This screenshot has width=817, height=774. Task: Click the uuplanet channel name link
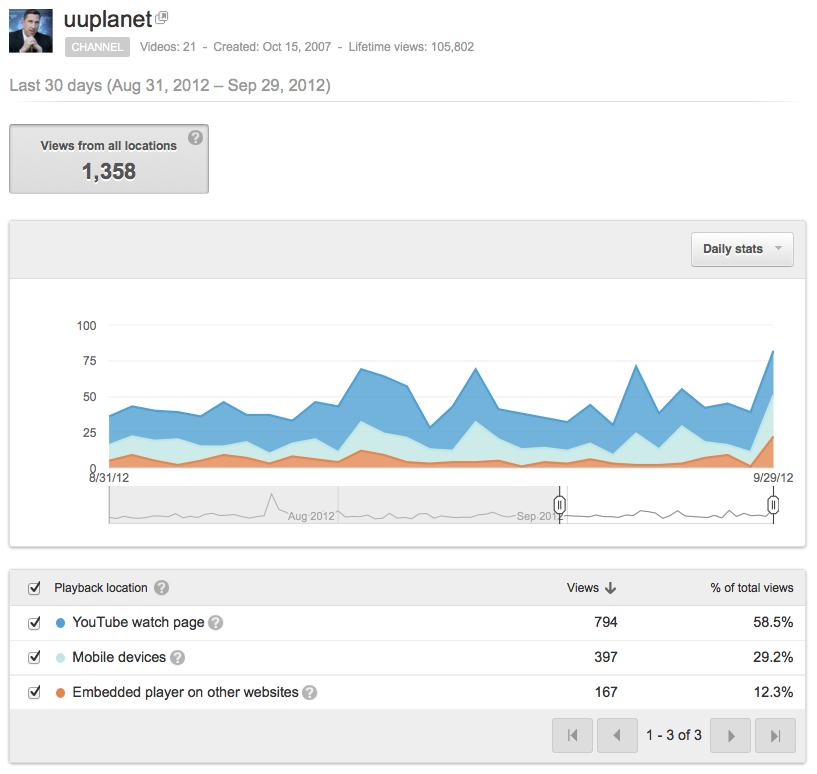click(x=108, y=19)
